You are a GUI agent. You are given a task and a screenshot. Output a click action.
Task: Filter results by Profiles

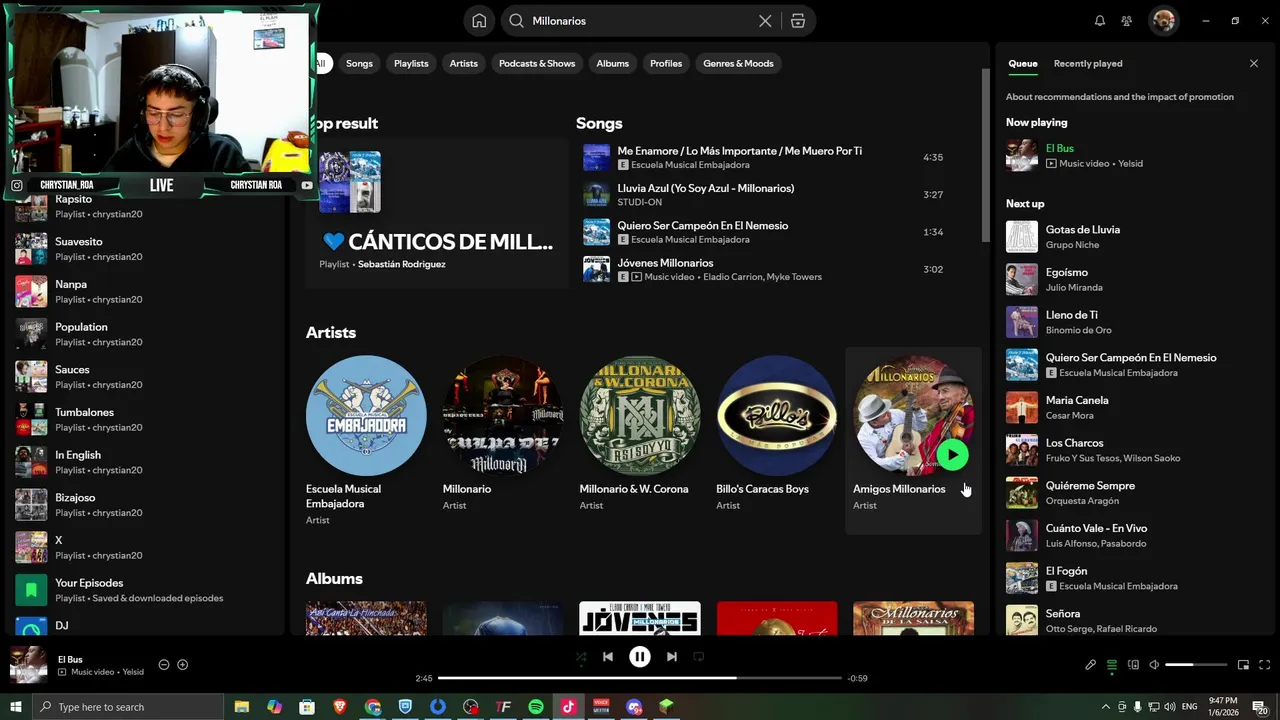tap(666, 63)
